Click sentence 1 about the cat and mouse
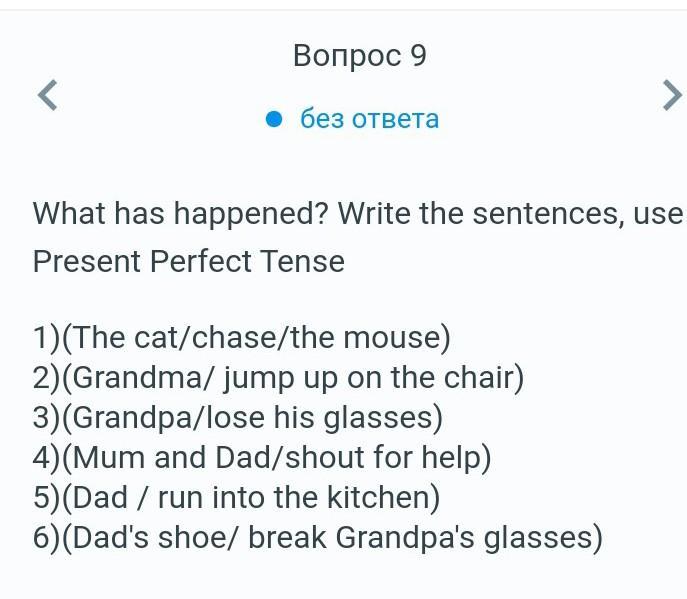This screenshot has height=599, width=687. coord(242,338)
